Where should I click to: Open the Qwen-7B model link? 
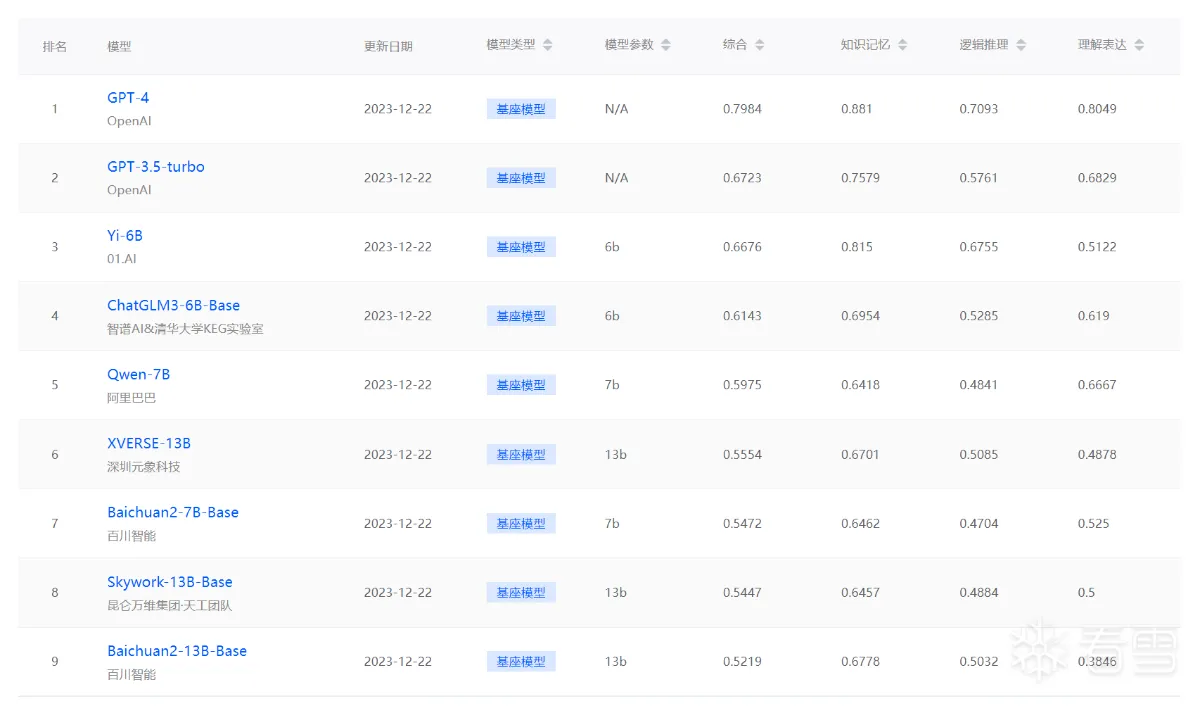(139, 374)
